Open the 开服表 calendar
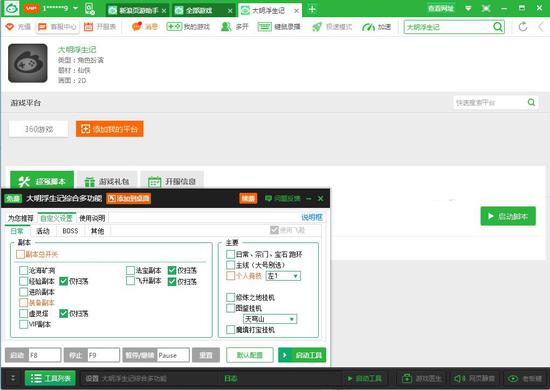 100,27
